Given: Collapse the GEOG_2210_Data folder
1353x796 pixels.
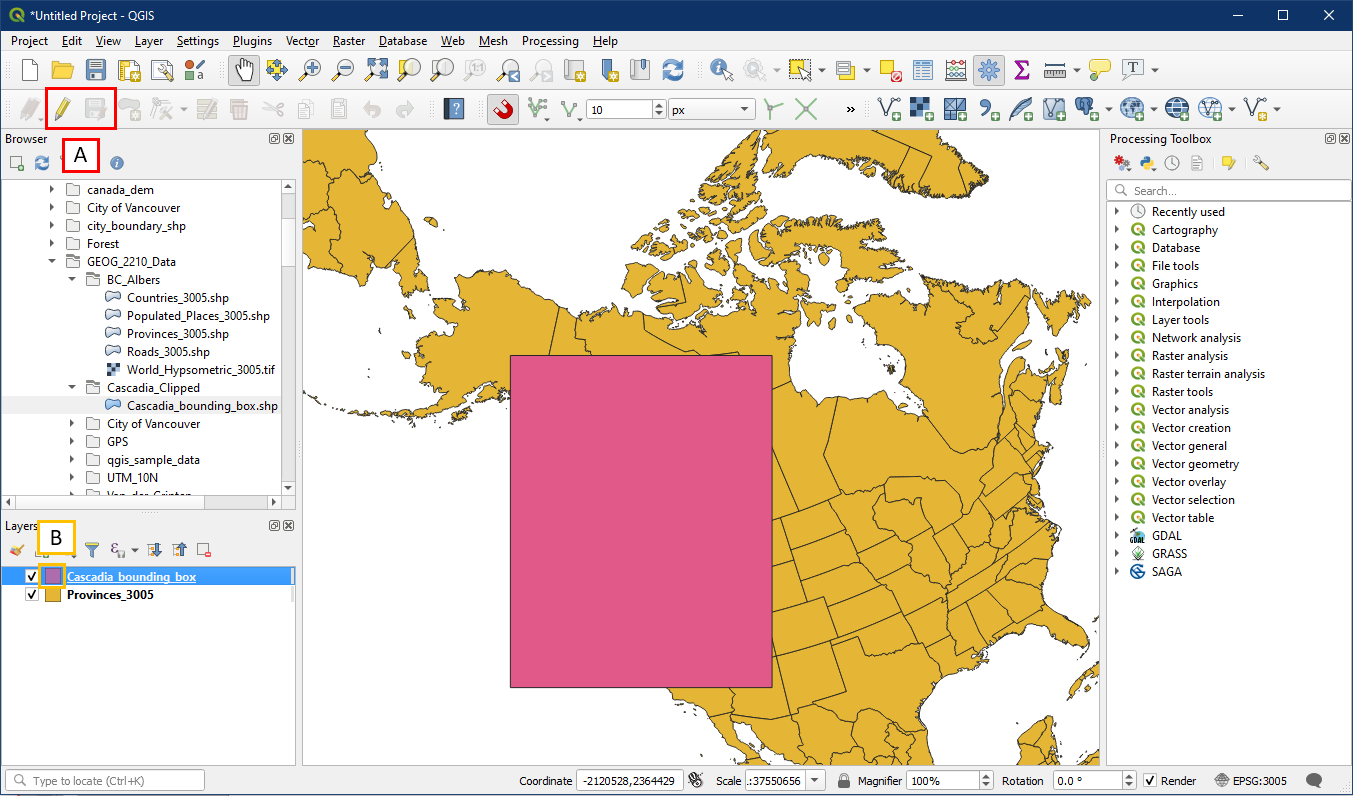Looking at the screenshot, I should 52,262.
